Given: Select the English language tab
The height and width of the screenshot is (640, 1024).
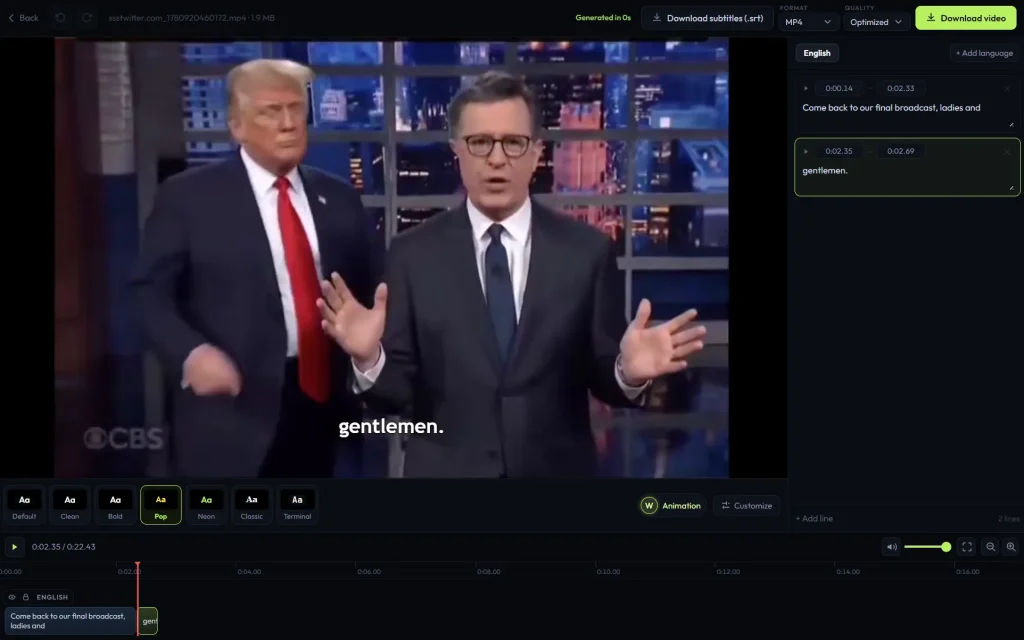Looking at the screenshot, I should (816, 53).
